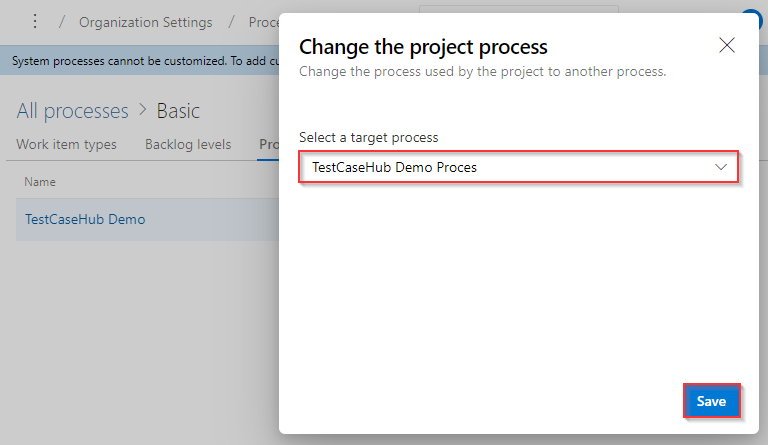
Task: Click the system processes info banner
Action: [x=140, y=61]
